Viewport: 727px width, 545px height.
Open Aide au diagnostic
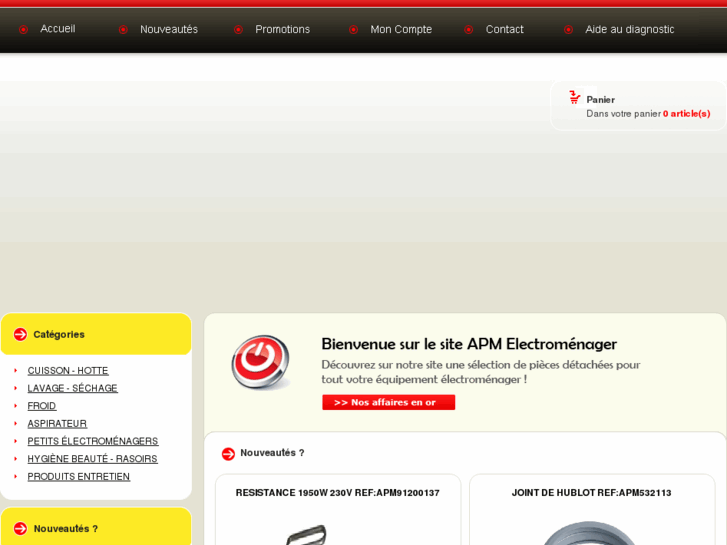(630, 29)
